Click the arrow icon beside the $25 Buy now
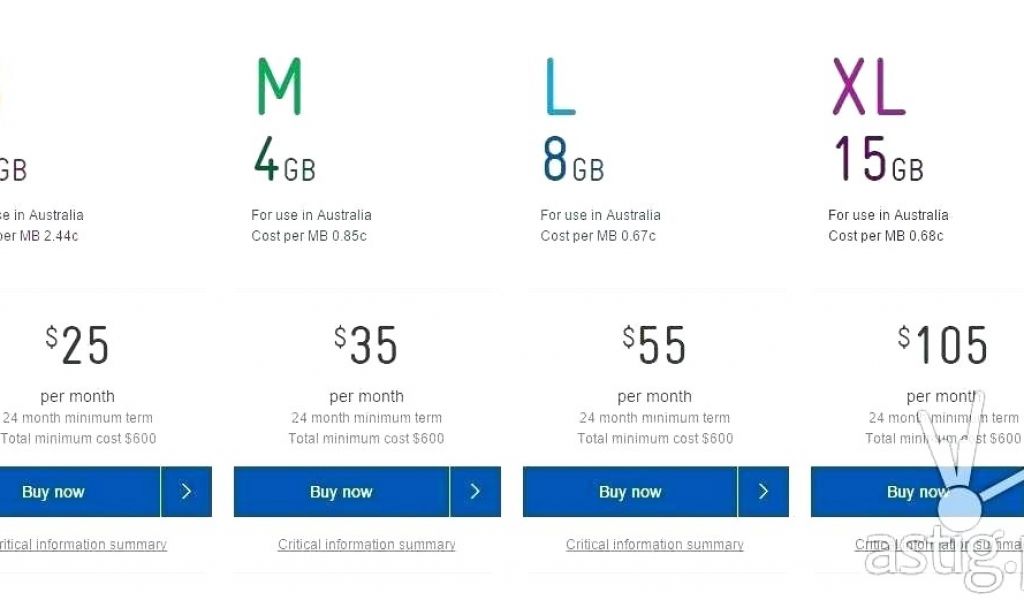Screen dimensions: 1024x600 (x=186, y=492)
